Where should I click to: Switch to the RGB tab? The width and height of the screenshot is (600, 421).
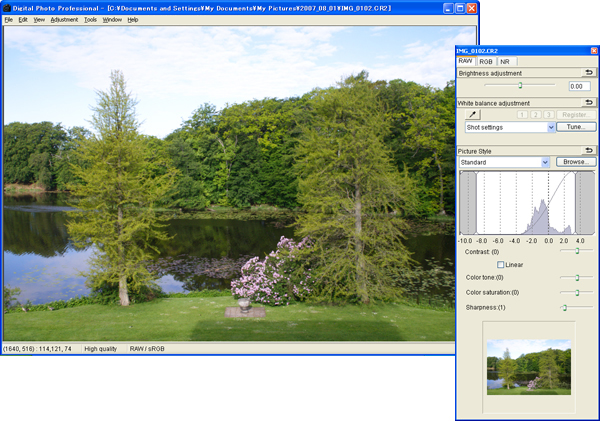[486, 61]
